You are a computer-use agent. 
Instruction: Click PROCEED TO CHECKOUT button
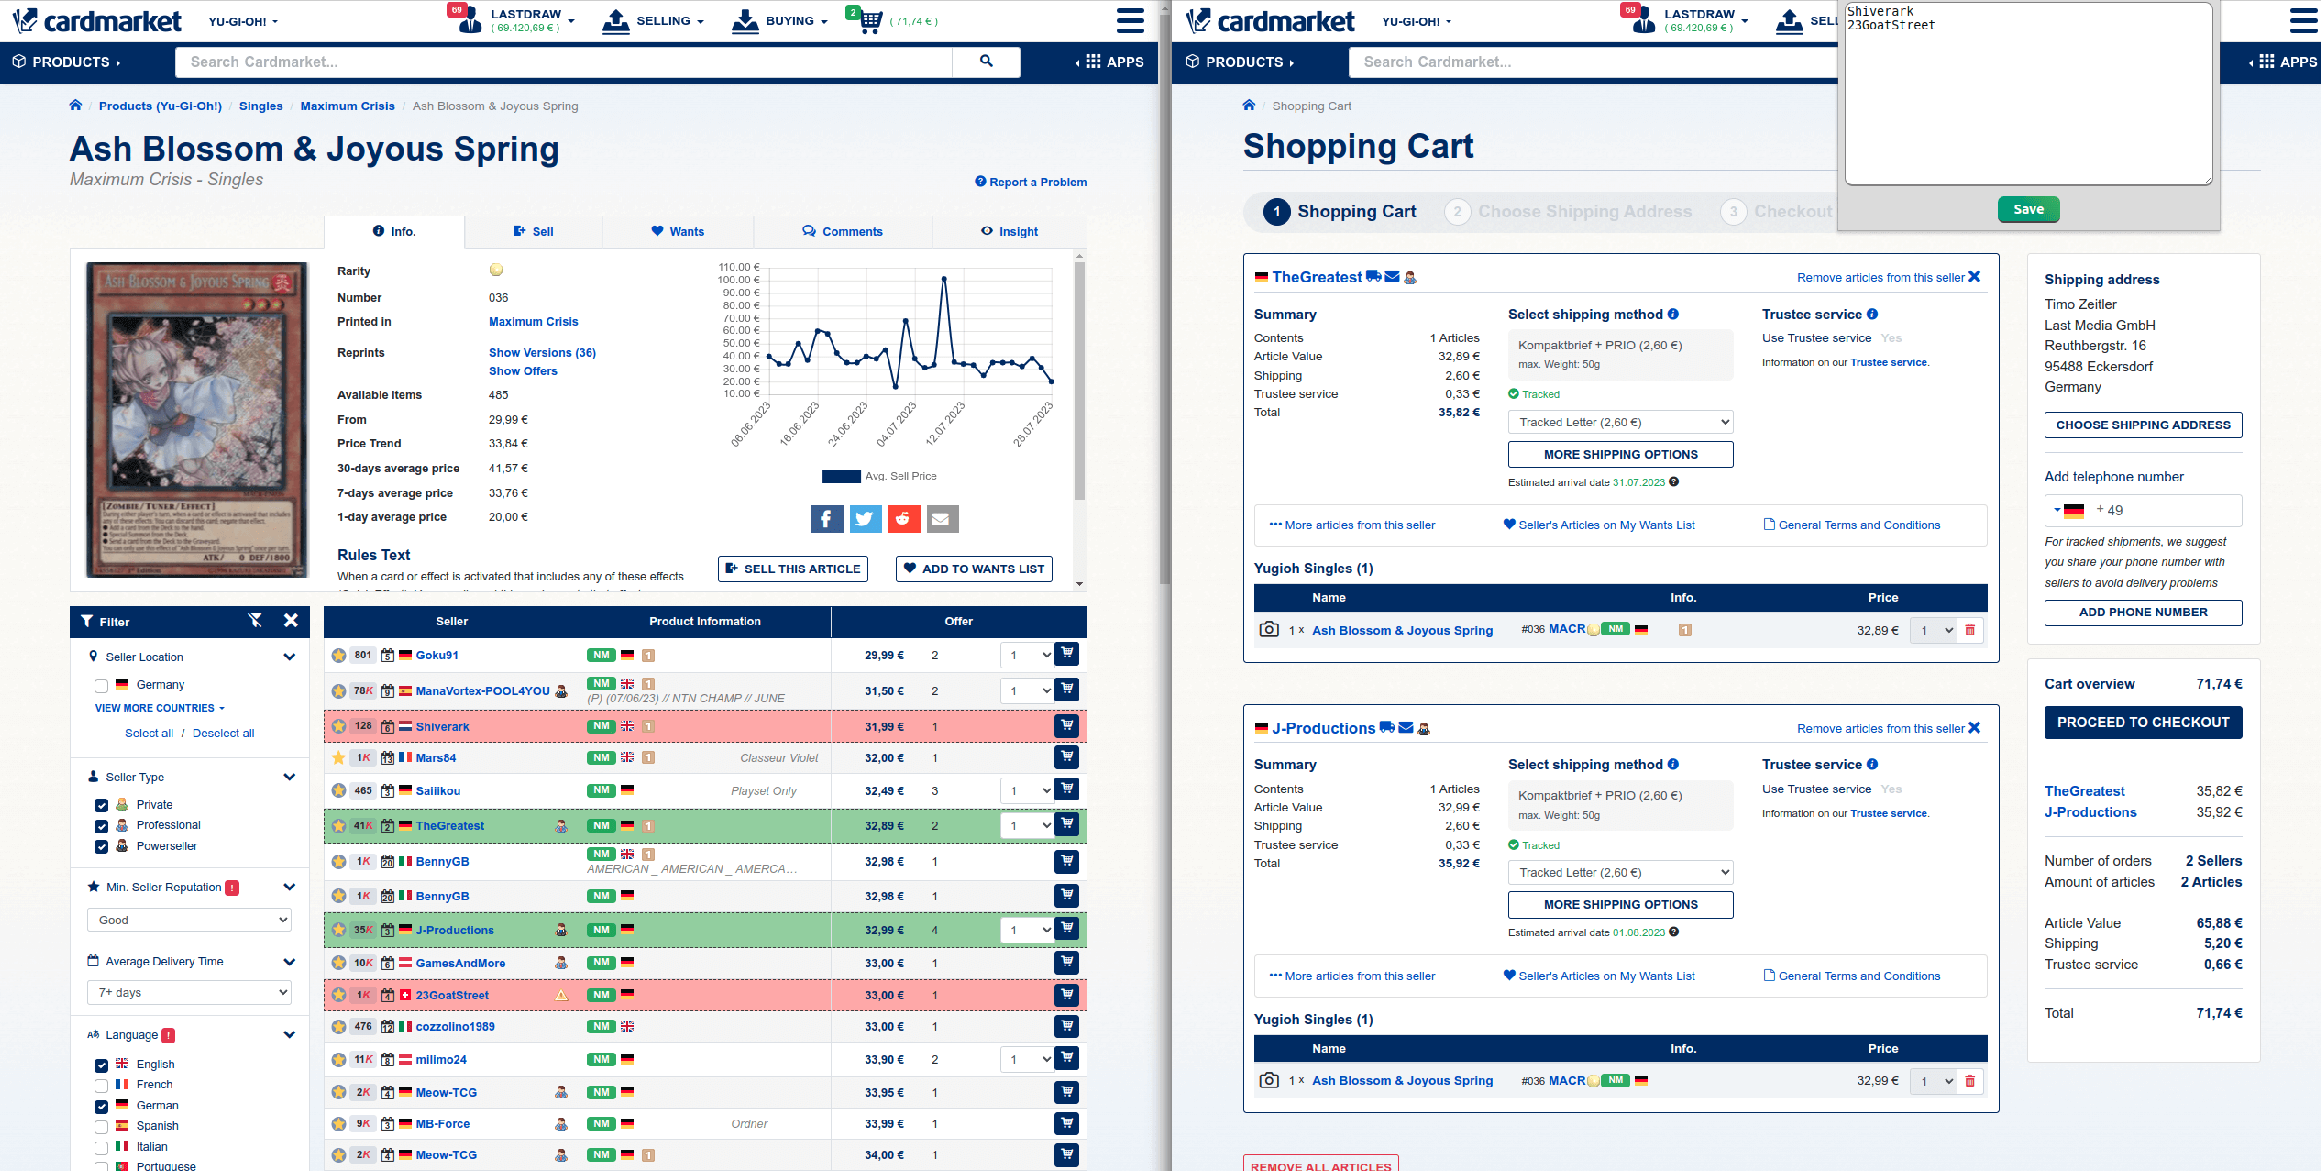2143,722
